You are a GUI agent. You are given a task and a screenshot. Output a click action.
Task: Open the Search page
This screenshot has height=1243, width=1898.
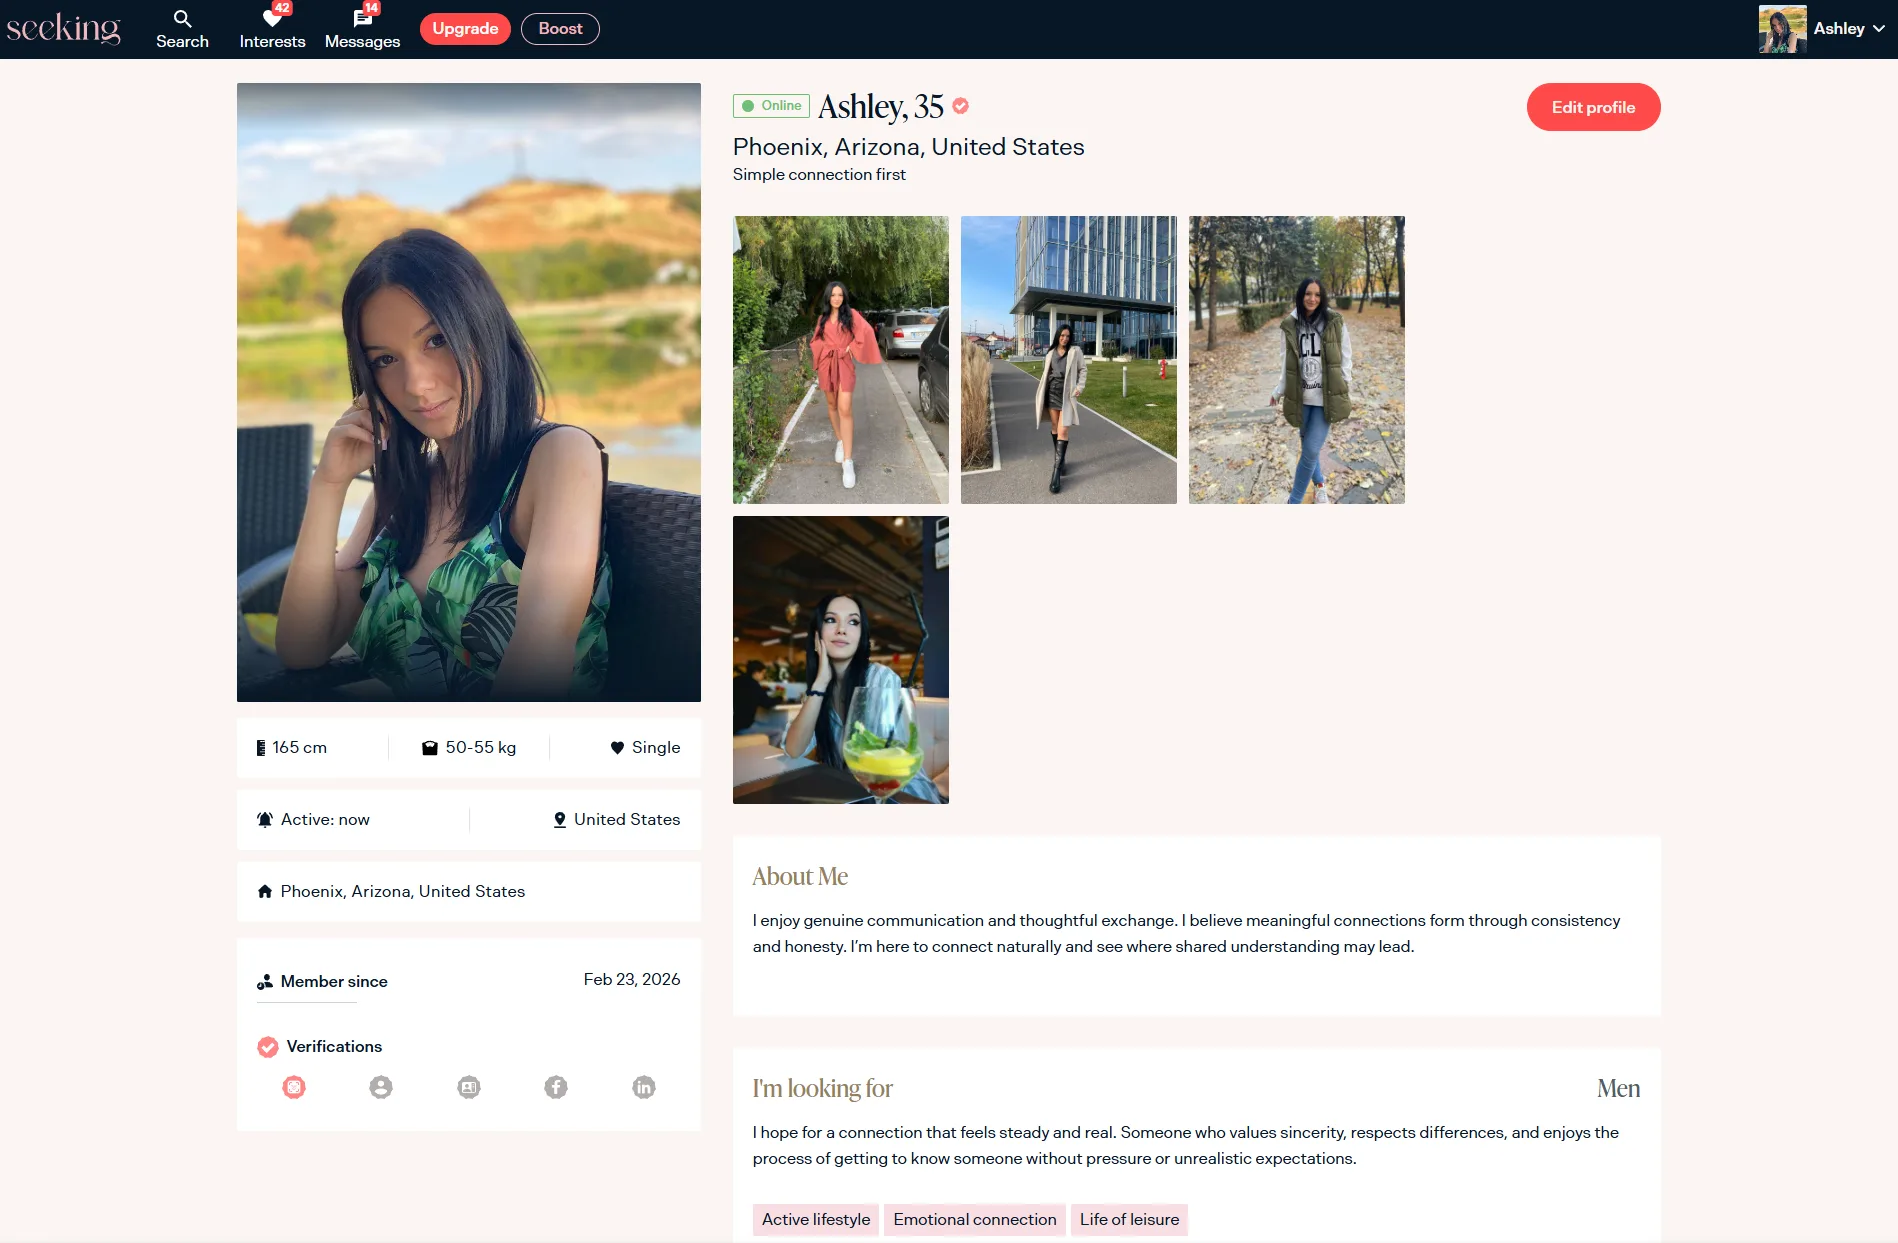click(x=182, y=29)
